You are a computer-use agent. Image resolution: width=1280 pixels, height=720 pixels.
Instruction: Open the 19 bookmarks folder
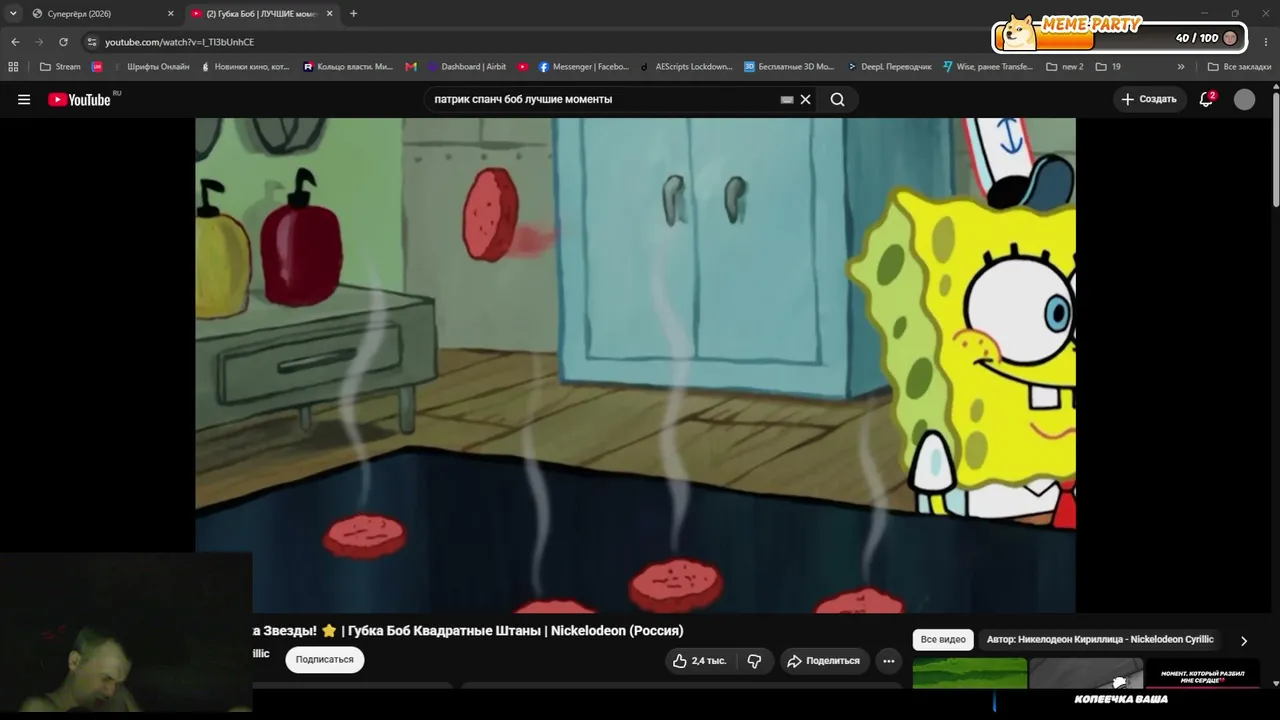[x=1108, y=67]
